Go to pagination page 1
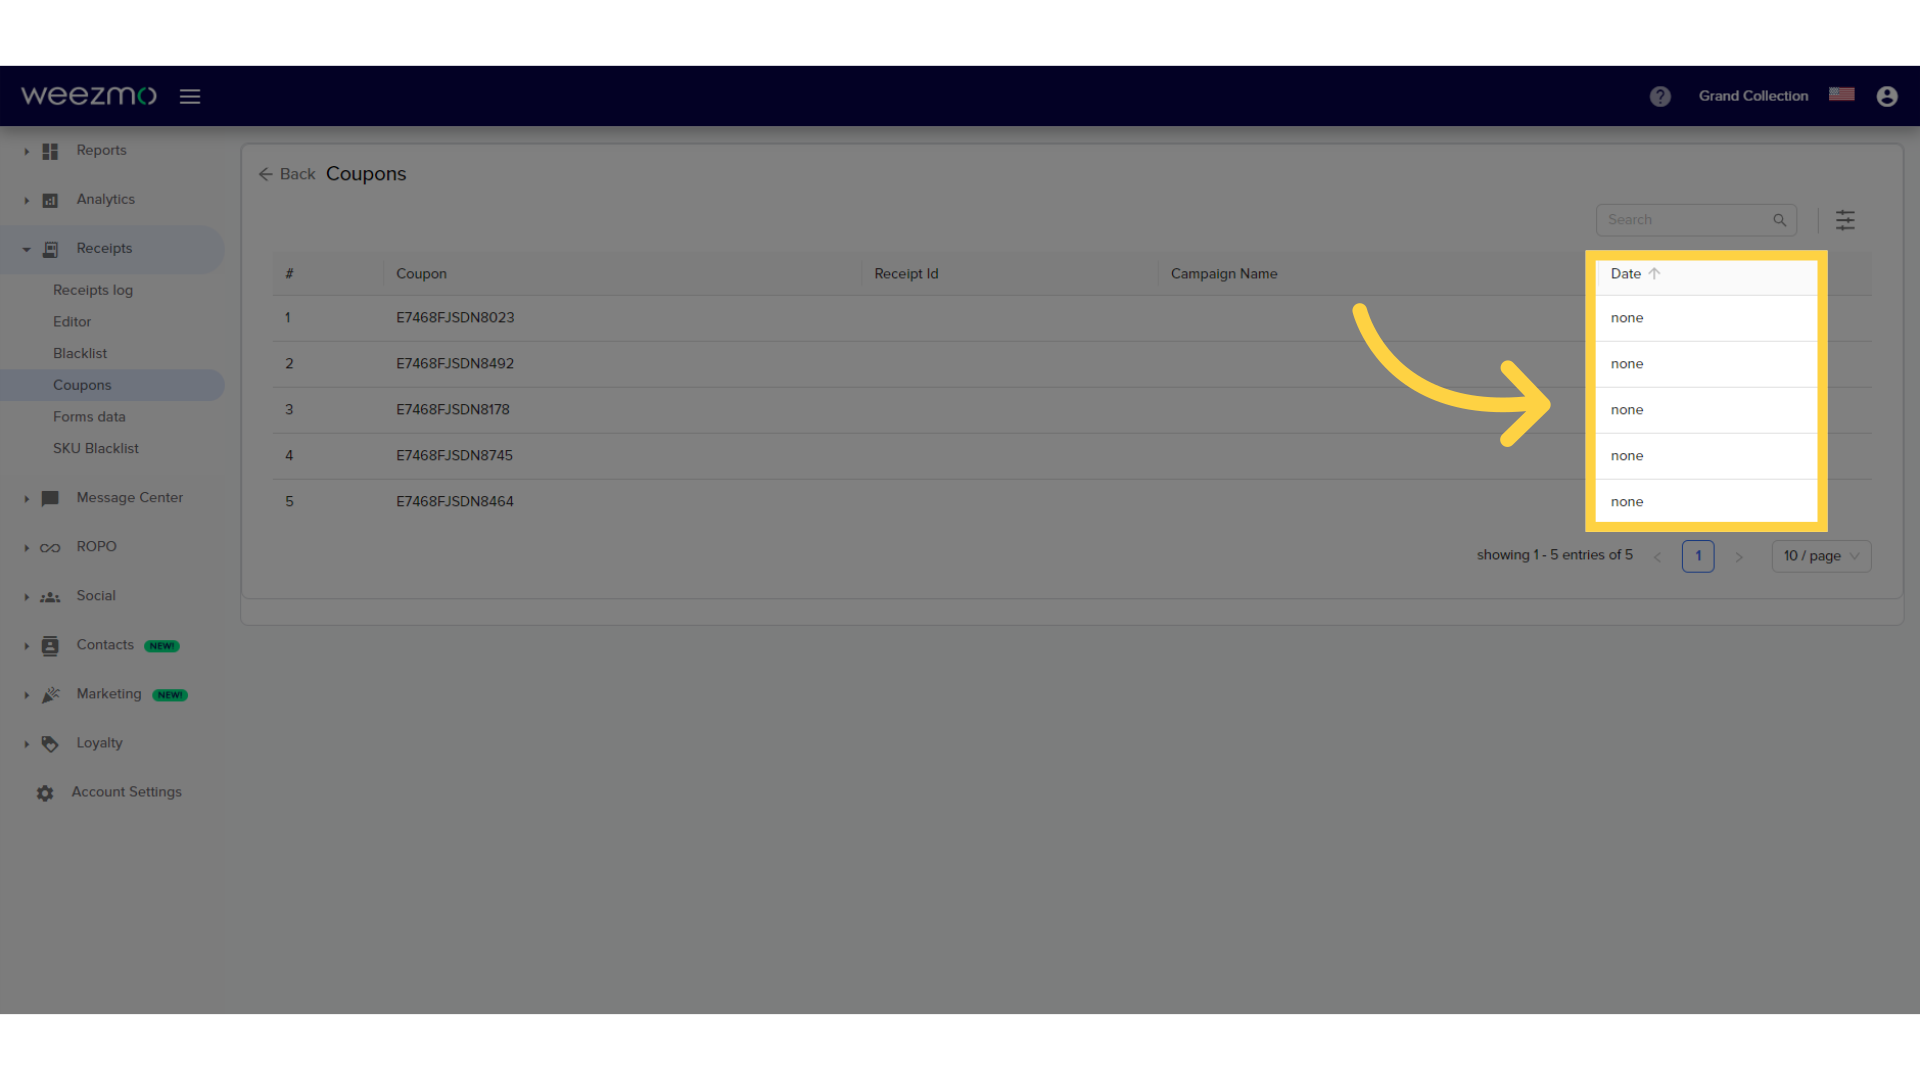 (1698, 556)
